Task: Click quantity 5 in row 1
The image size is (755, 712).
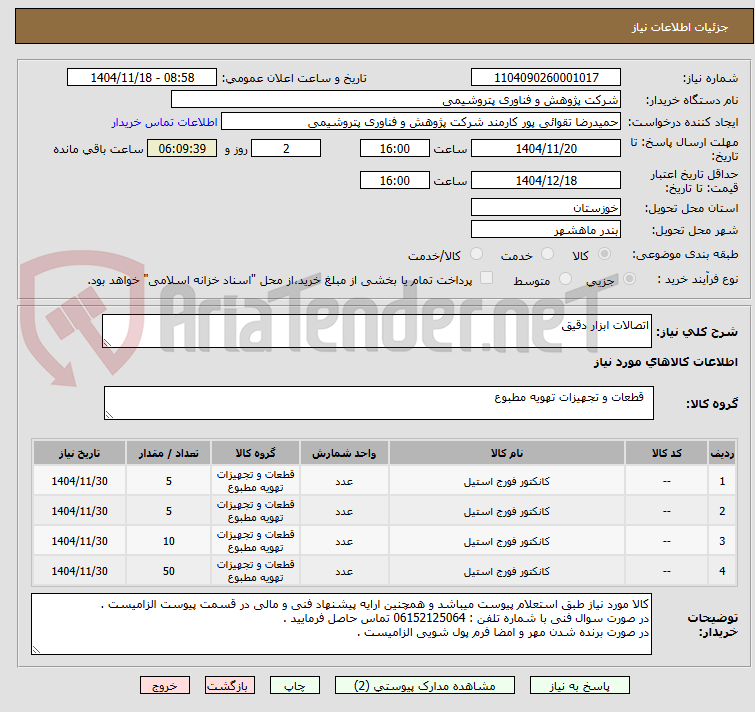Action: [169, 481]
